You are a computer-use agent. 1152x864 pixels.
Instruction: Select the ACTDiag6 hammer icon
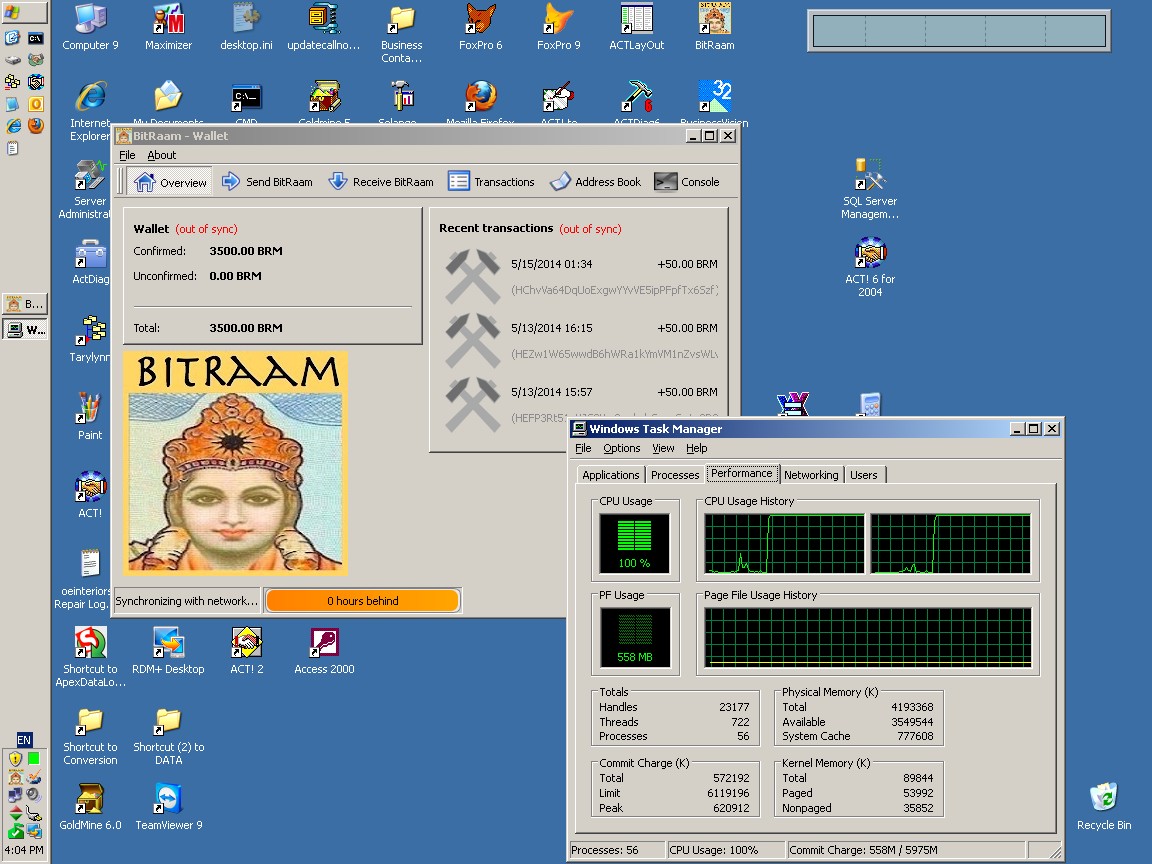636,102
